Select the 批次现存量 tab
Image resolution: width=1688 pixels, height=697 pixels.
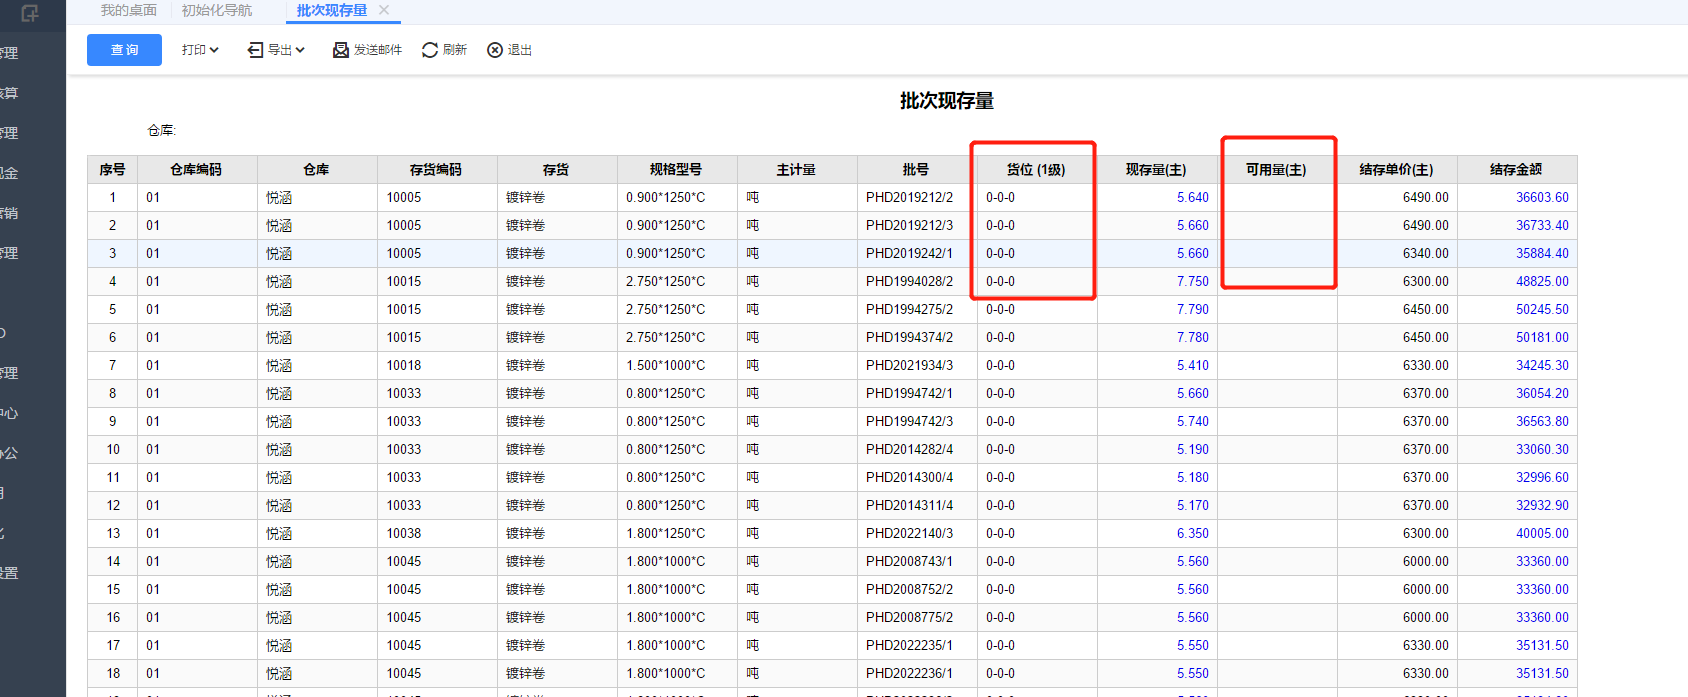click(332, 10)
